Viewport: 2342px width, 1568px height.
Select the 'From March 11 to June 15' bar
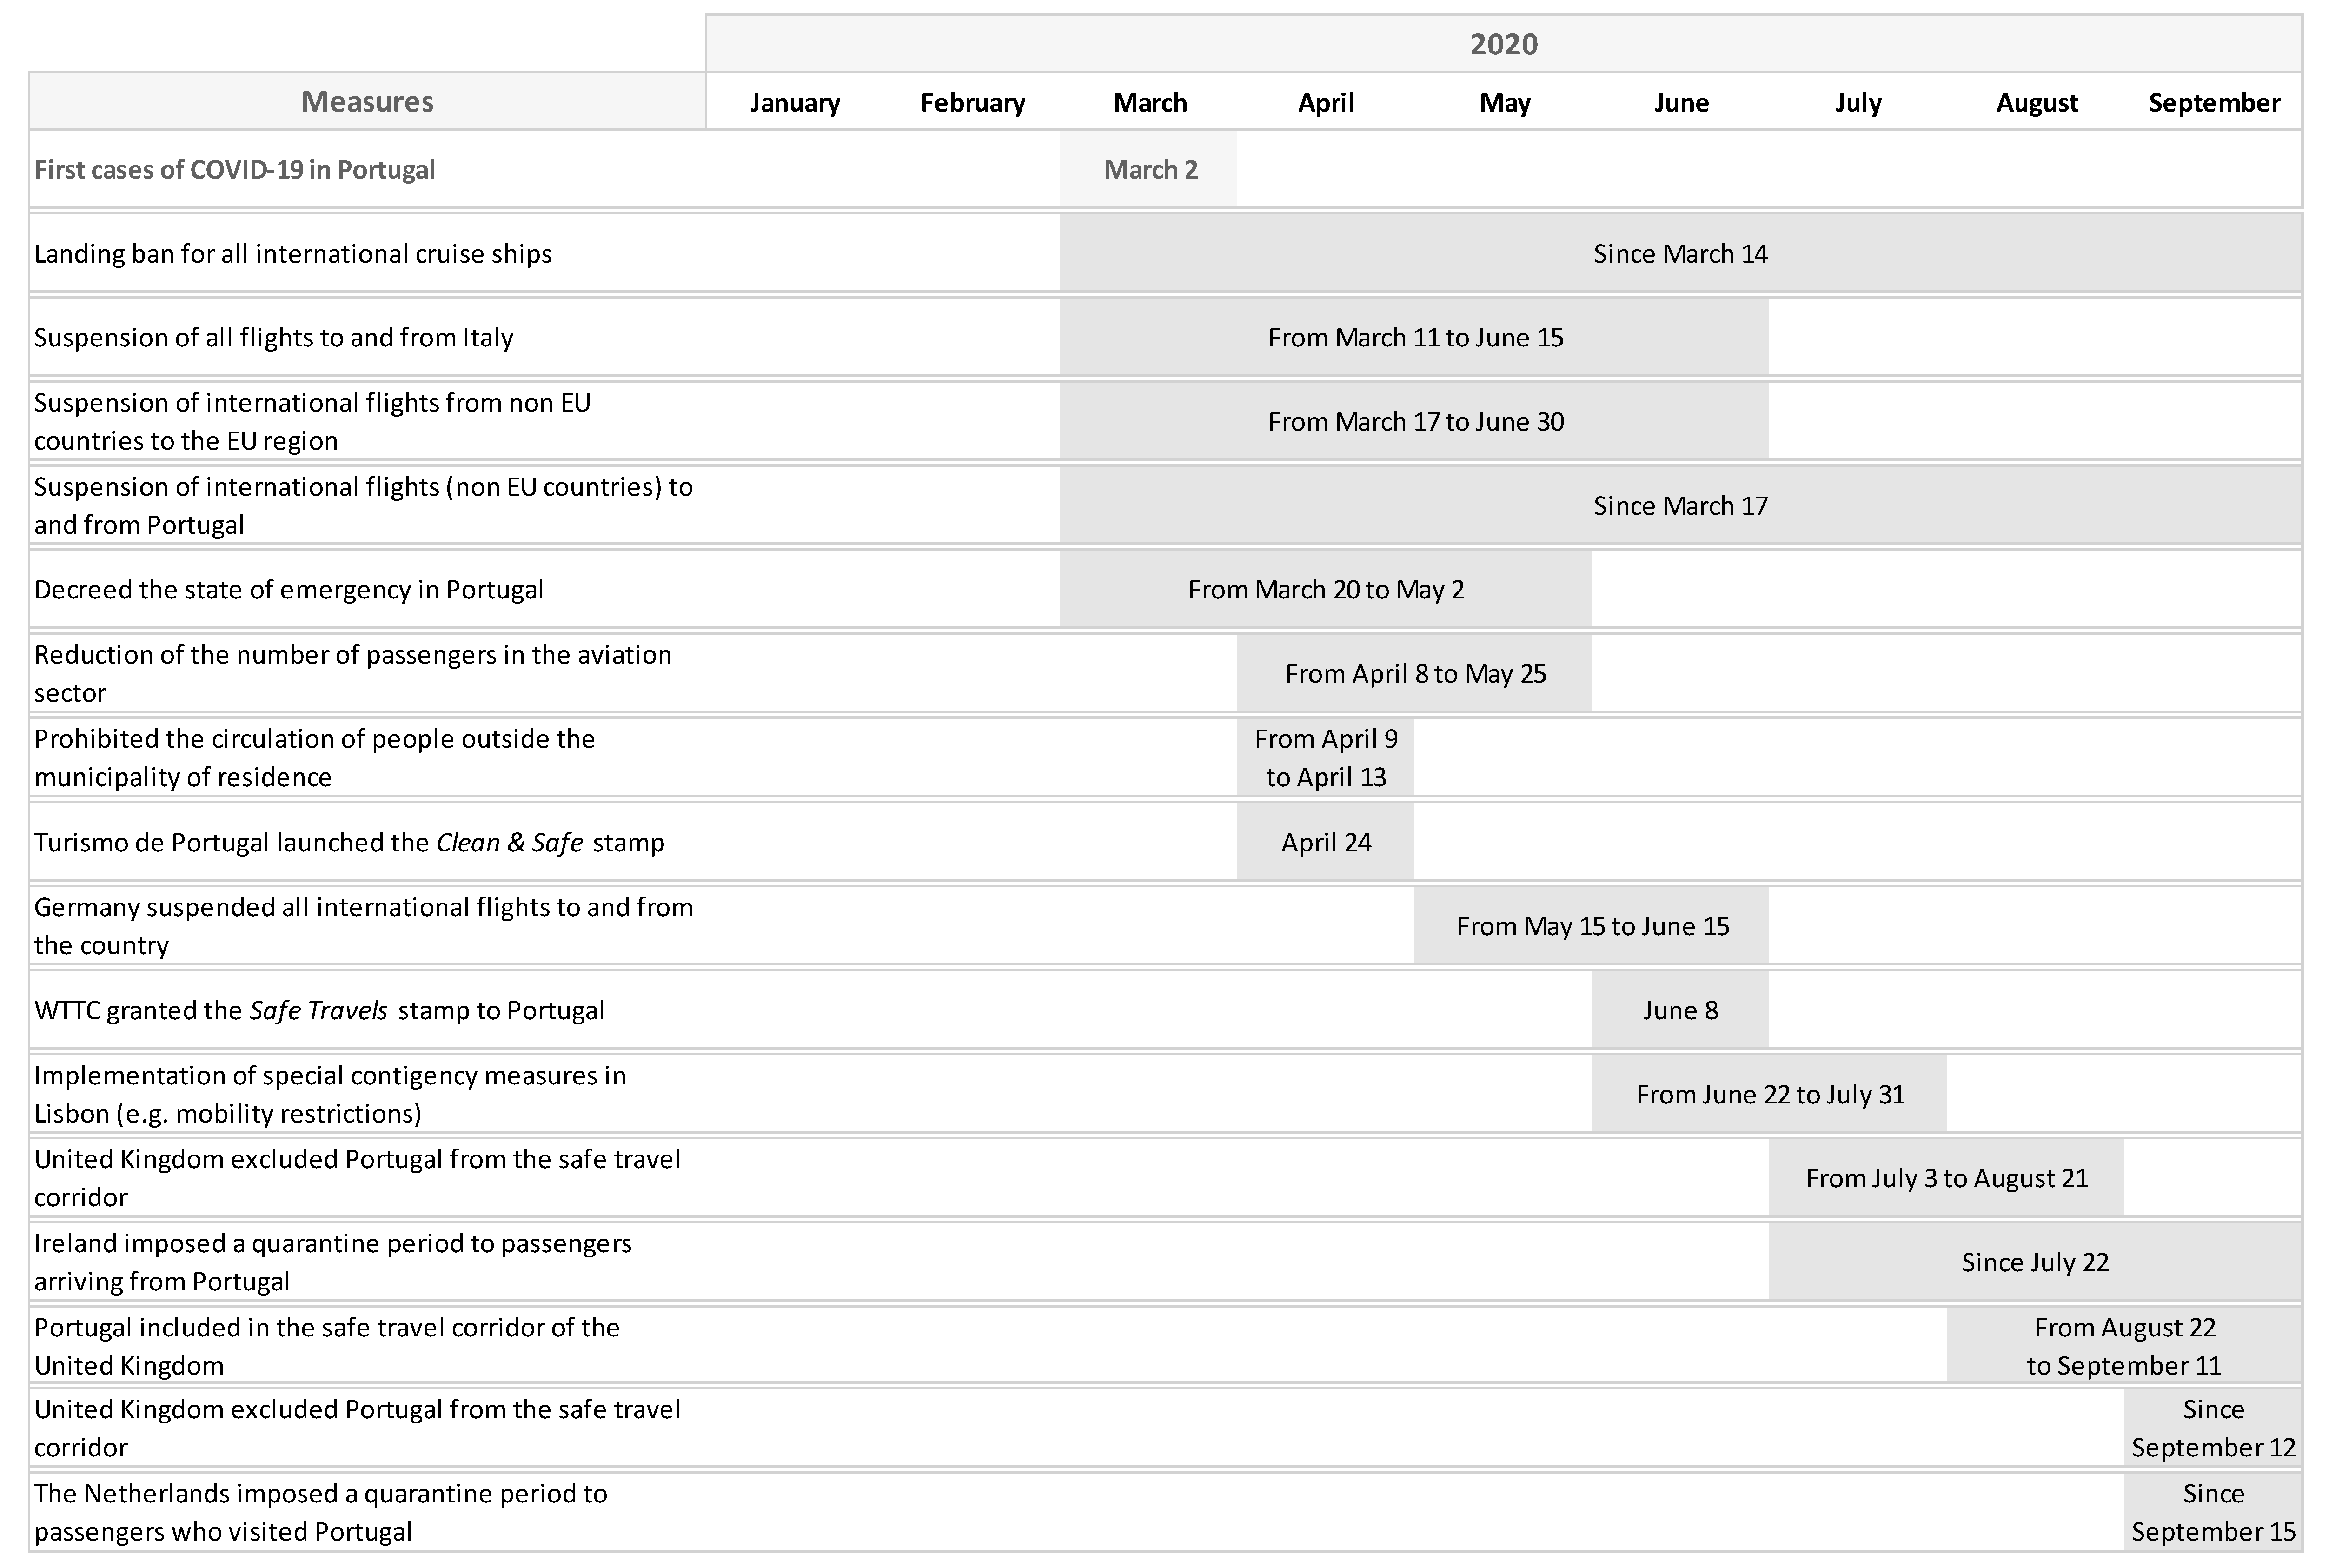click(1415, 338)
